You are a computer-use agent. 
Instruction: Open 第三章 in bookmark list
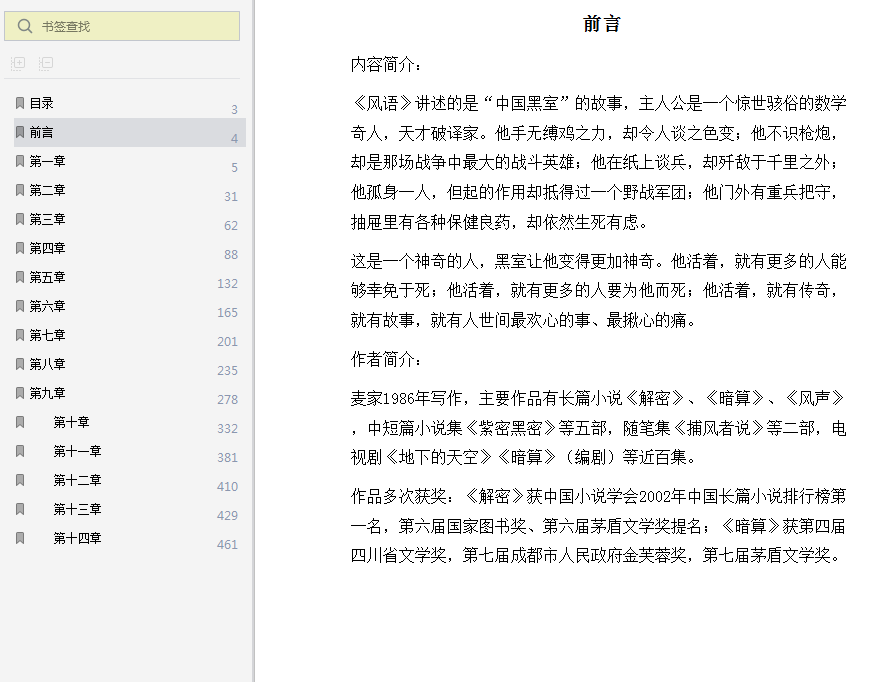click(x=48, y=219)
